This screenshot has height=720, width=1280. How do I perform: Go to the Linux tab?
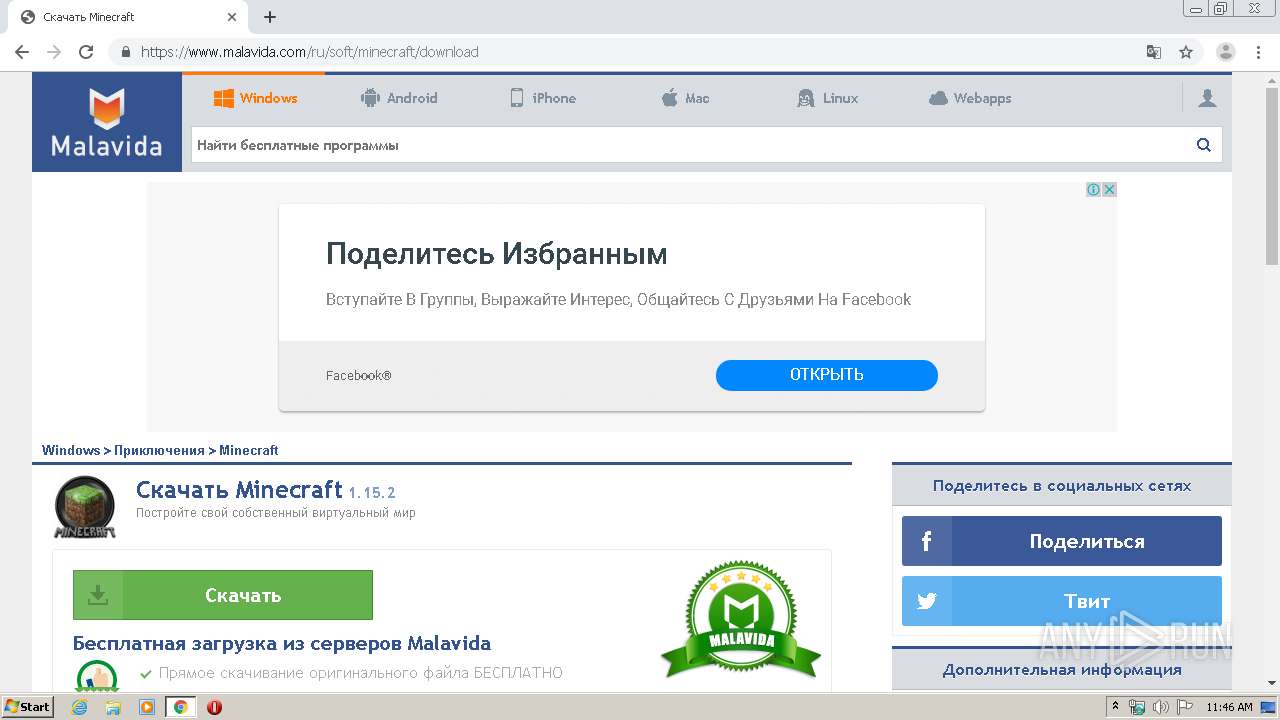click(x=828, y=98)
